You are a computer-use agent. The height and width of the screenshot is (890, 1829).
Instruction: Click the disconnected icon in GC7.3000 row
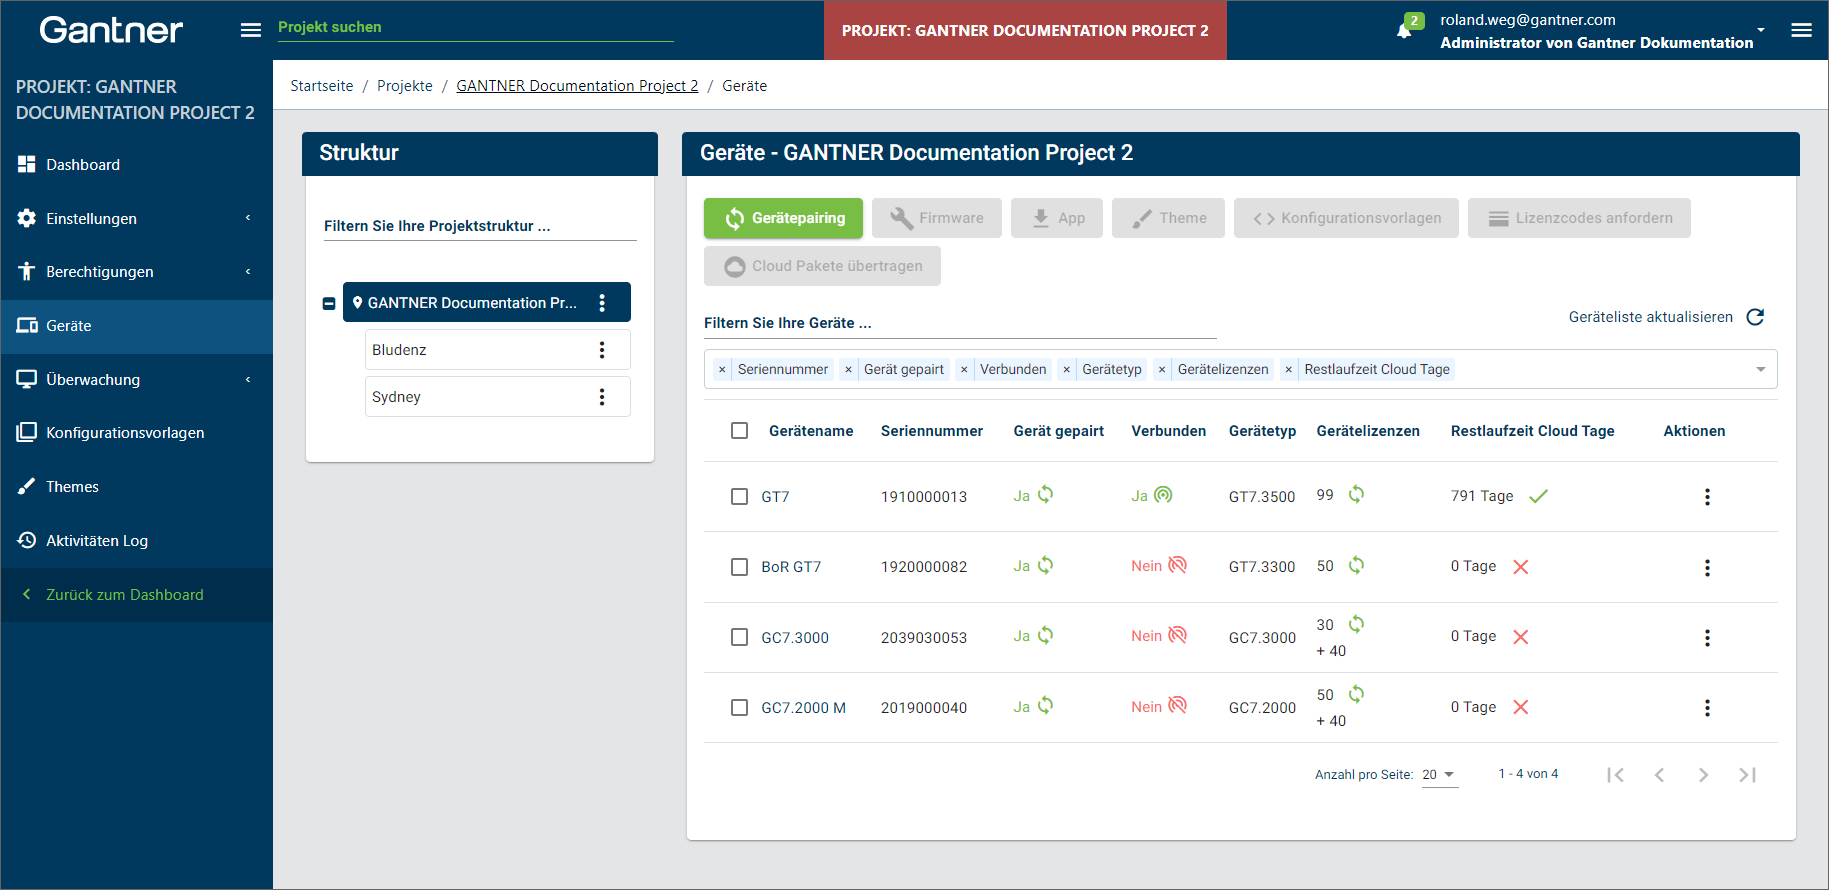[x=1178, y=635]
